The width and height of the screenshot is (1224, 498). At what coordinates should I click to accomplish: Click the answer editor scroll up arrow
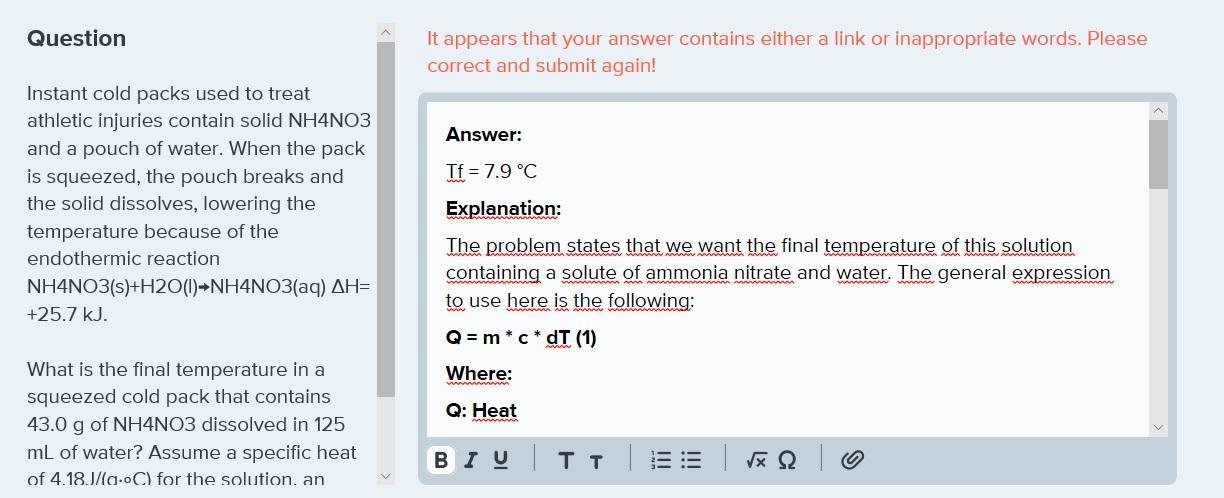click(1159, 111)
